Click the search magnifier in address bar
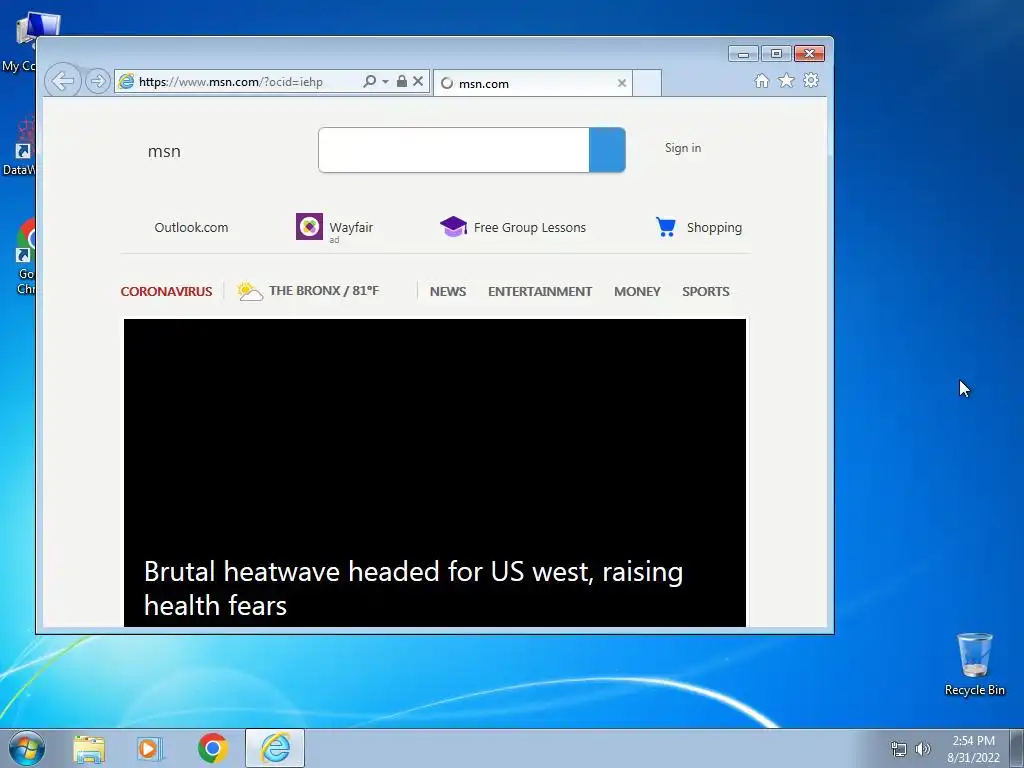The height and width of the screenshot is (768, 1024). pyautogui.click(x=370, y=82)
